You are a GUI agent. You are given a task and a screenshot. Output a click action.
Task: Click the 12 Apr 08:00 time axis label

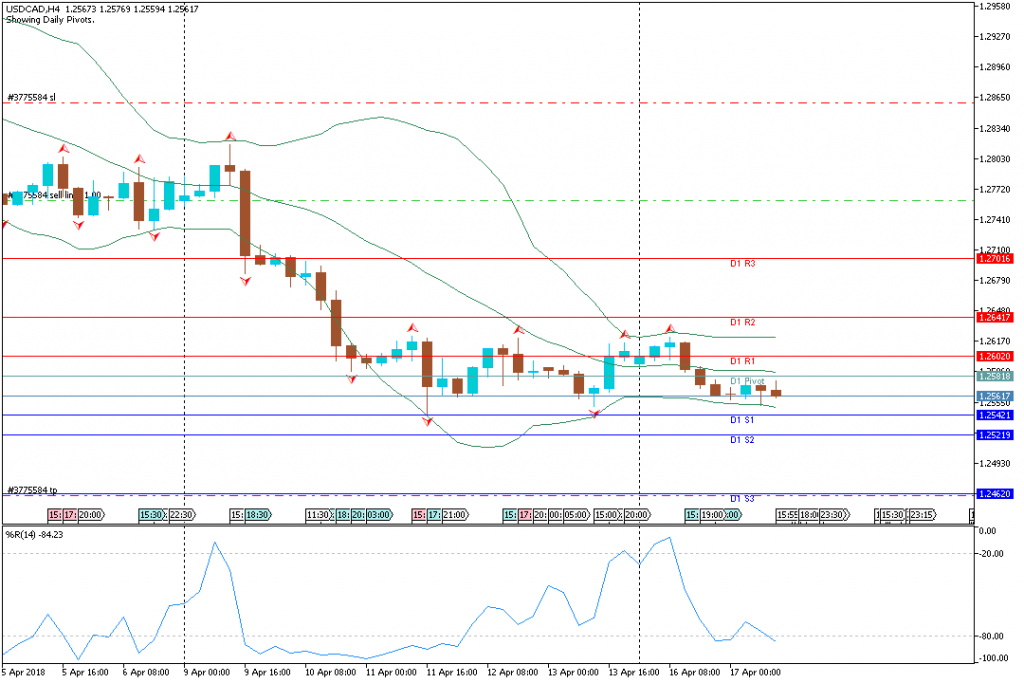coord(513,673)
